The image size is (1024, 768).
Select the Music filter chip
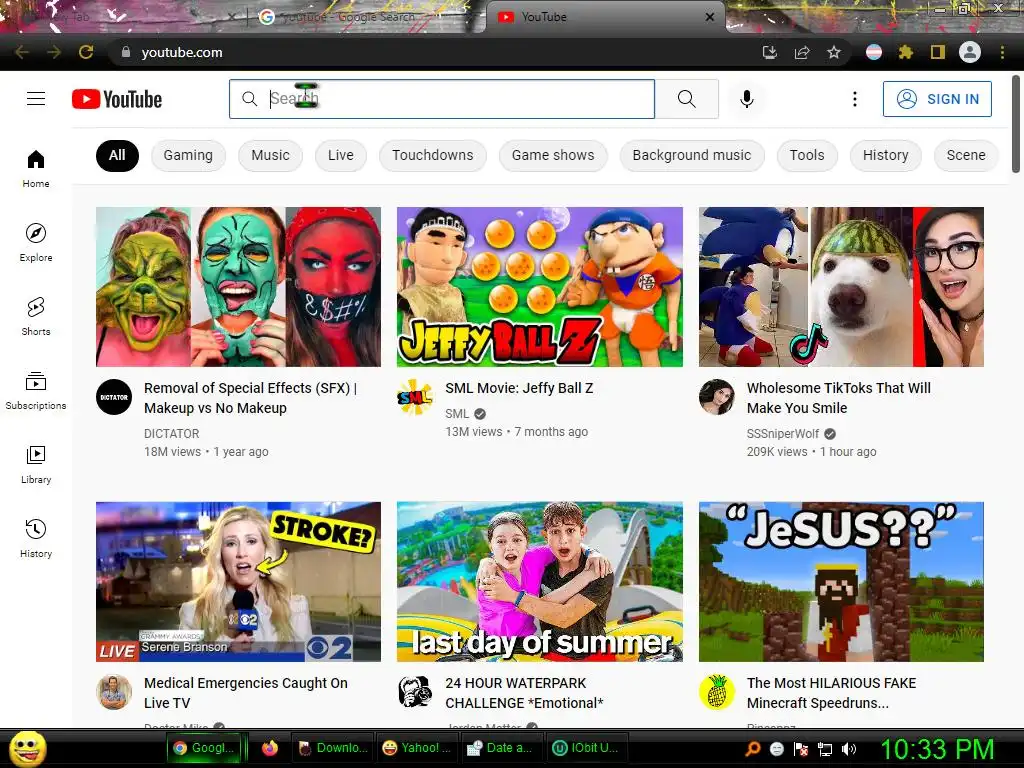click(x=270, y=155)
